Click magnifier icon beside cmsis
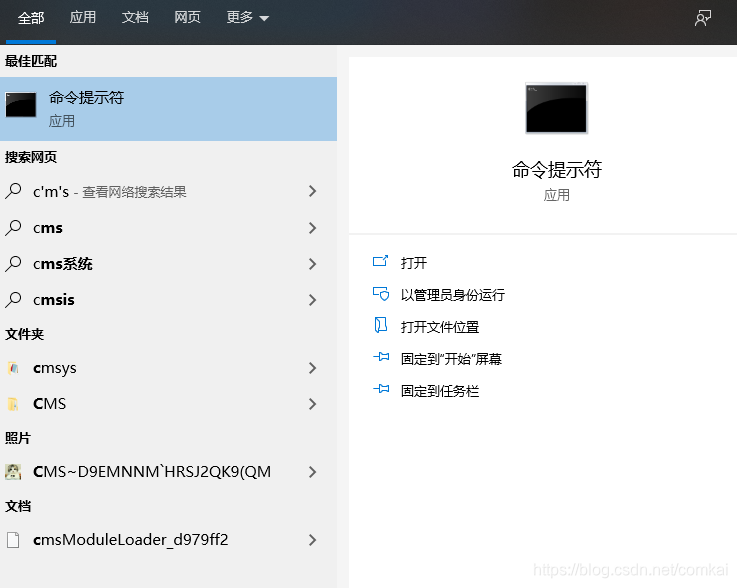 [13, 299]
